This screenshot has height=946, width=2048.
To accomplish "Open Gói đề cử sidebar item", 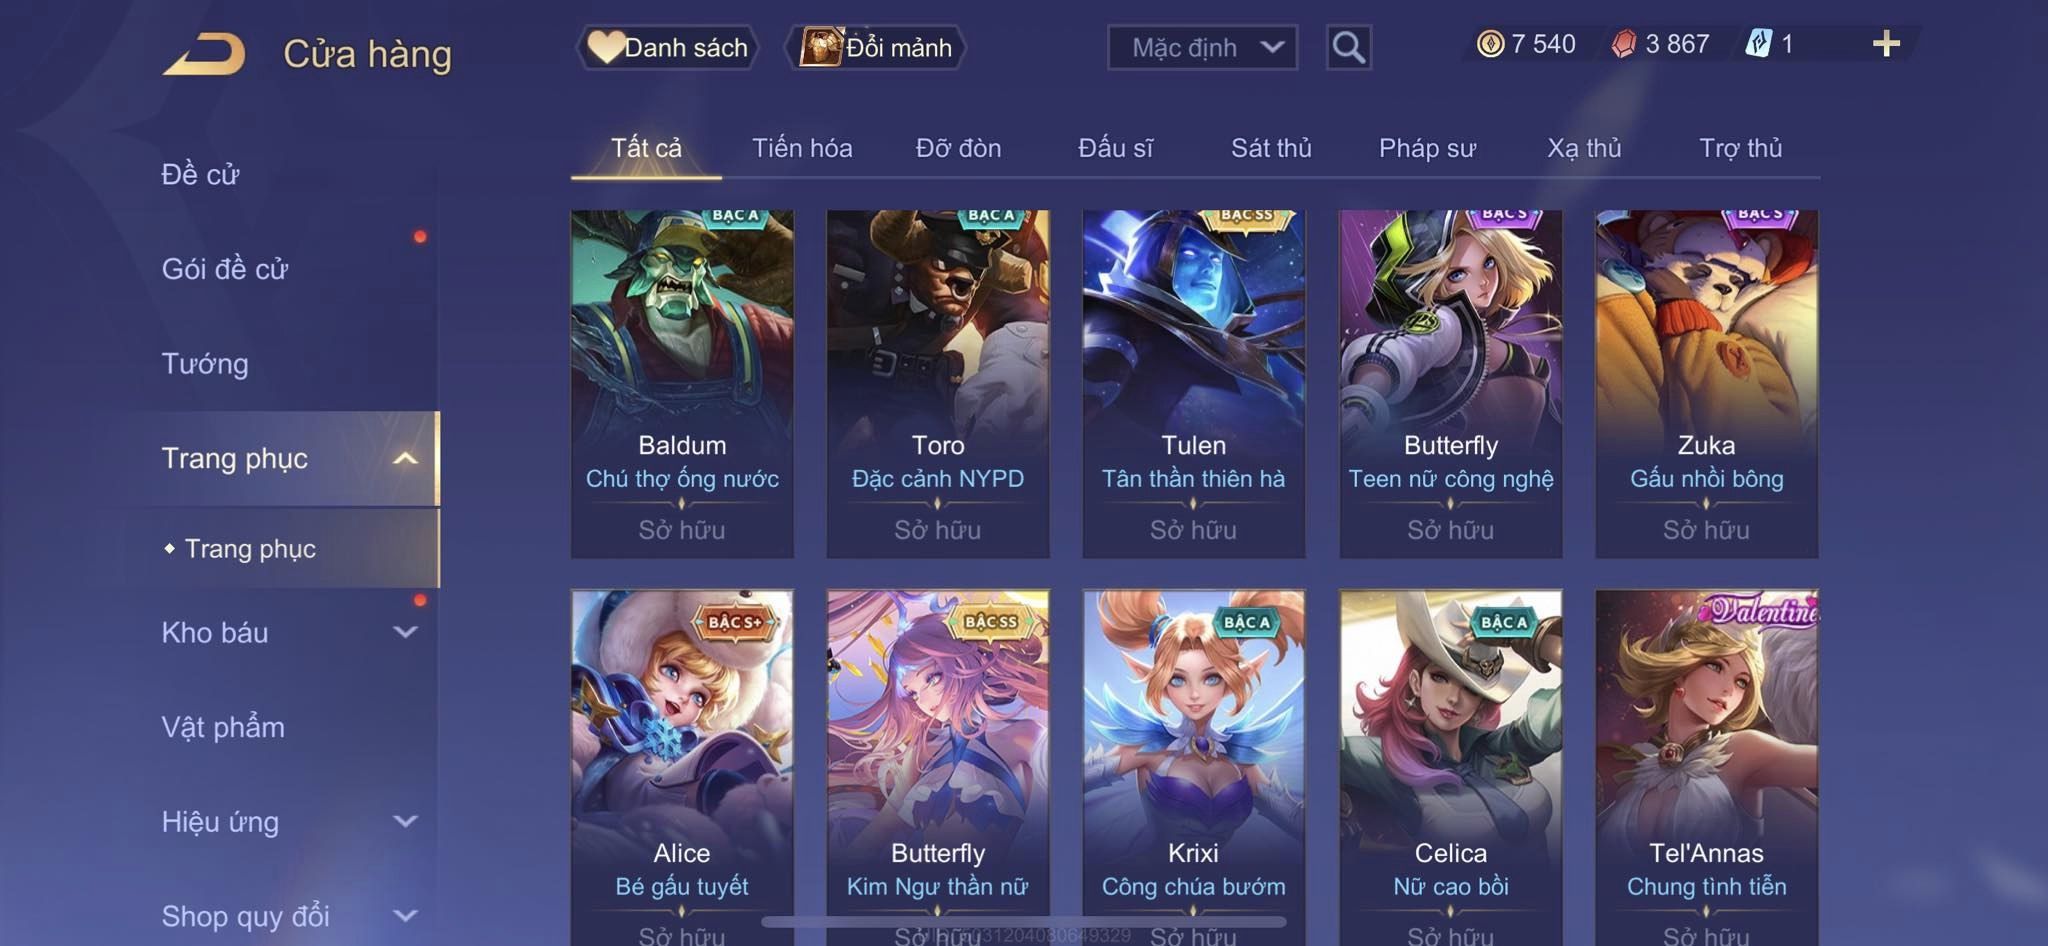I will tap(225, 269).
